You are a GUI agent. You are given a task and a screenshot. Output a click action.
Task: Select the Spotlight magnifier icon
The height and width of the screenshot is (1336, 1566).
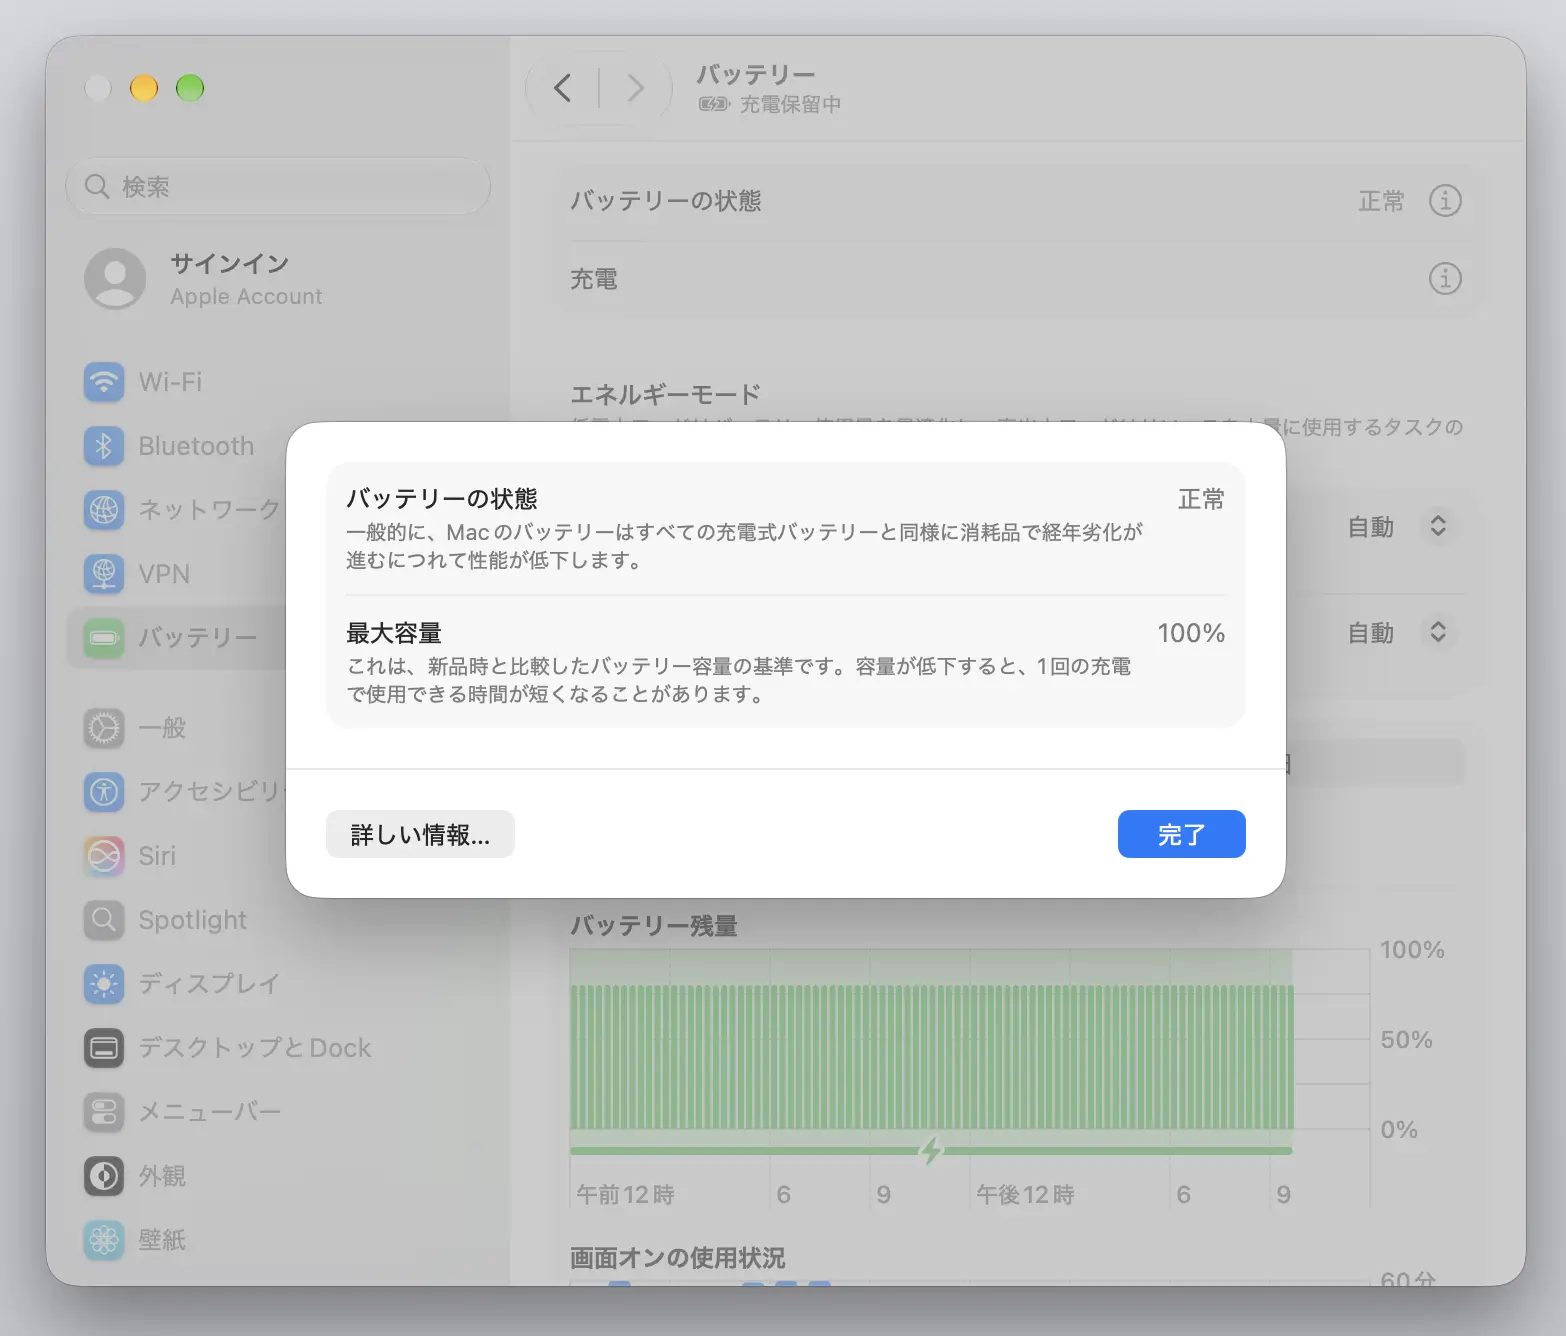pos(104,920)
